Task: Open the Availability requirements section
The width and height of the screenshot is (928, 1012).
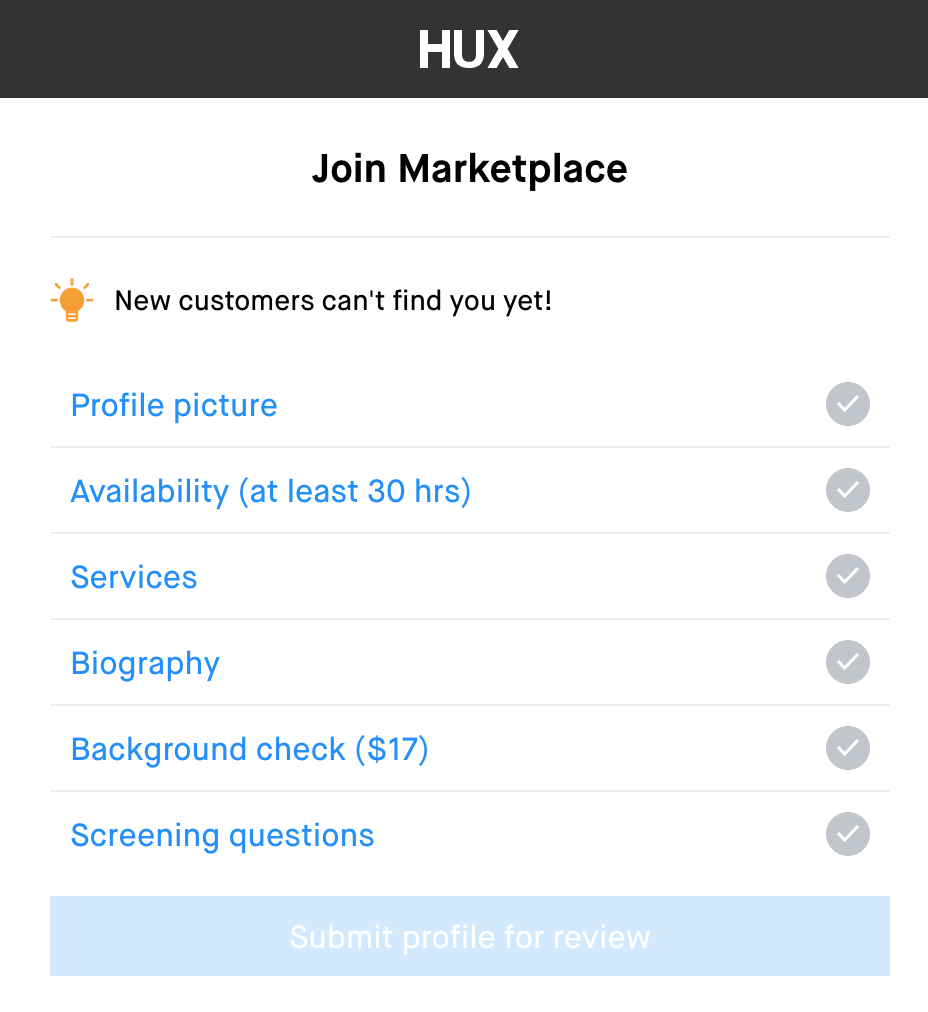Action: [270, 491]
